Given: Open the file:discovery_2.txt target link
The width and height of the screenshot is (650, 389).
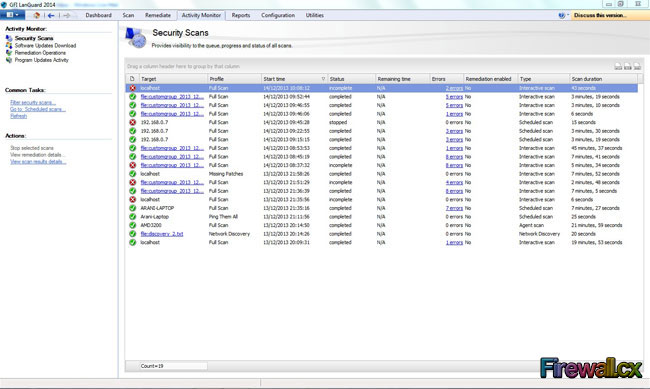Looking at the screenshot, I should pos(162,234).
